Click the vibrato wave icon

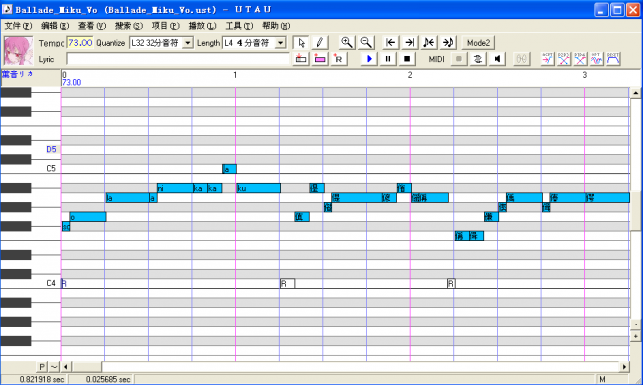tap(597, 59)
